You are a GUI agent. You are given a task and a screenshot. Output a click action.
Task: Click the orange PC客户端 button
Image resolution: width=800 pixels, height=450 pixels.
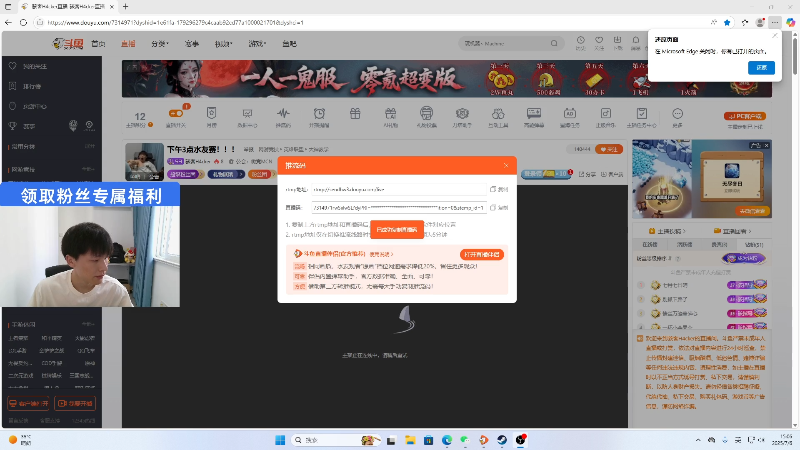pyautogui.click(x=745, y=116)
